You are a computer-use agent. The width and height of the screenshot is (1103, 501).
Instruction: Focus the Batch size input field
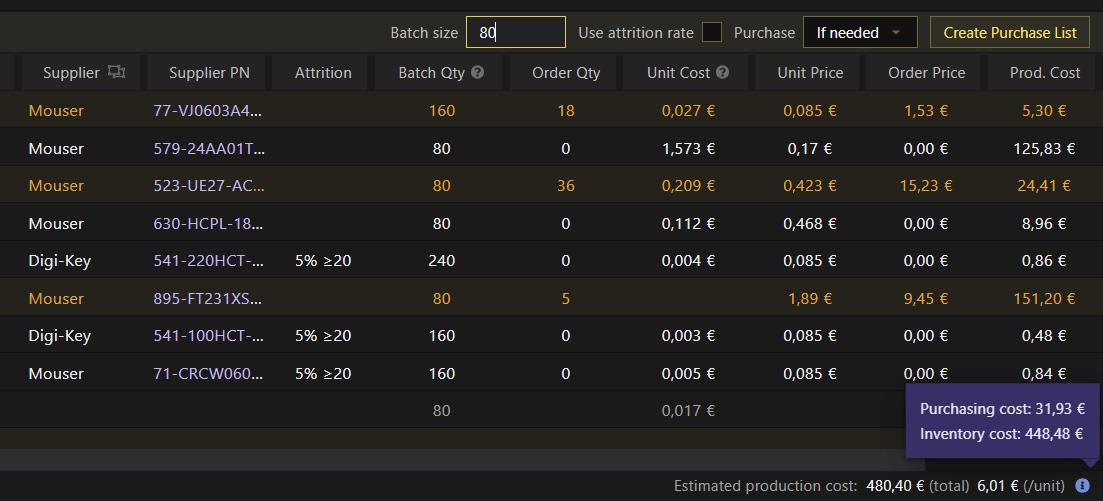coord(516,33)
